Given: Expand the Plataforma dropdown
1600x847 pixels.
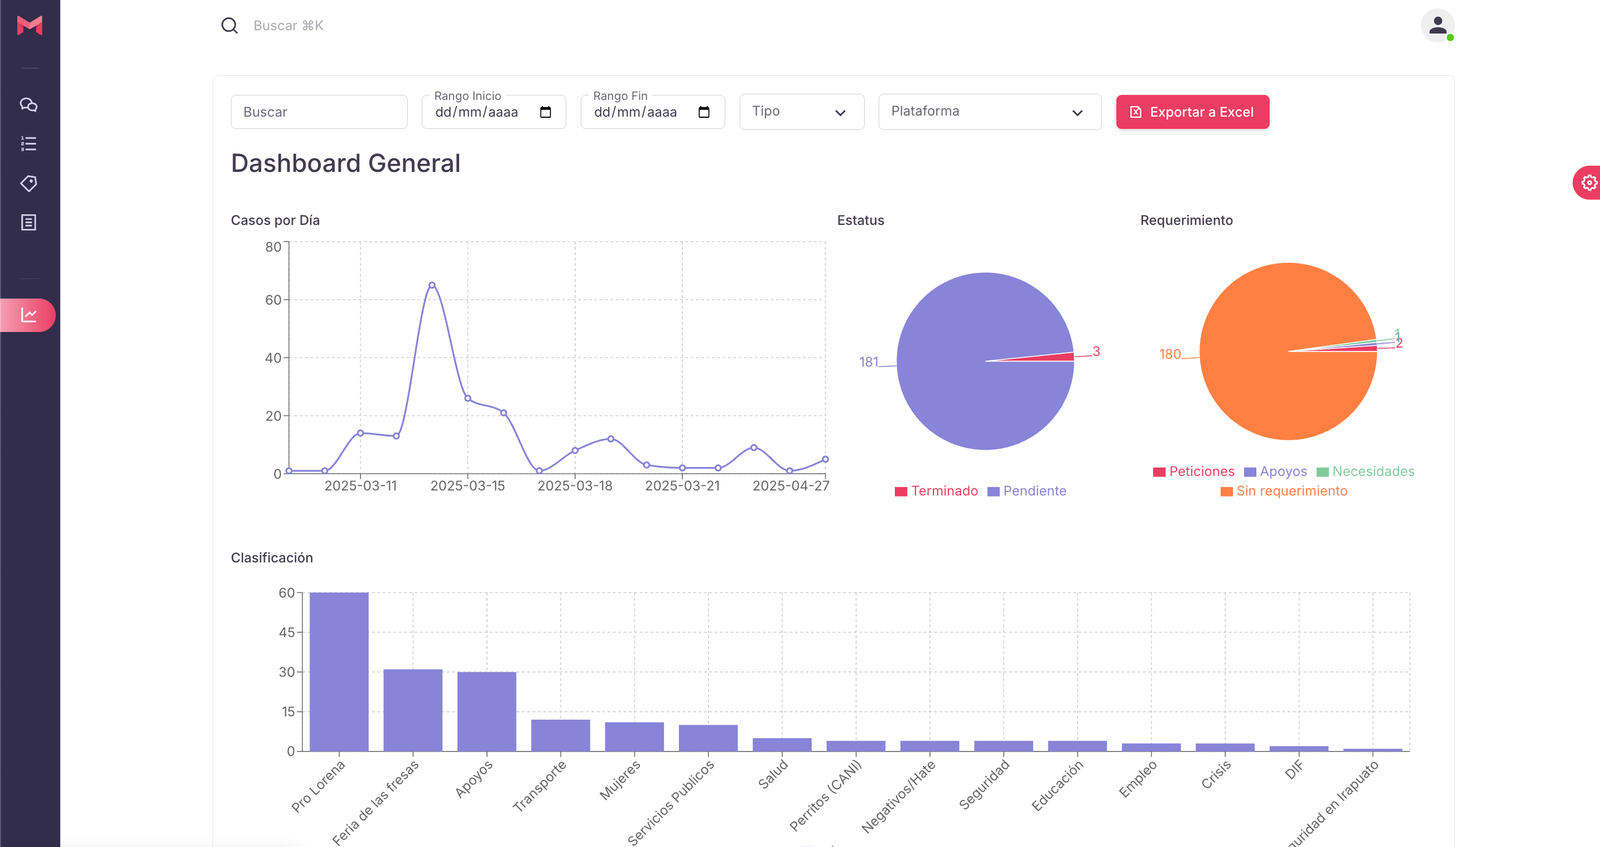Looking at the screenshot, I should click(x=989, y=112).
